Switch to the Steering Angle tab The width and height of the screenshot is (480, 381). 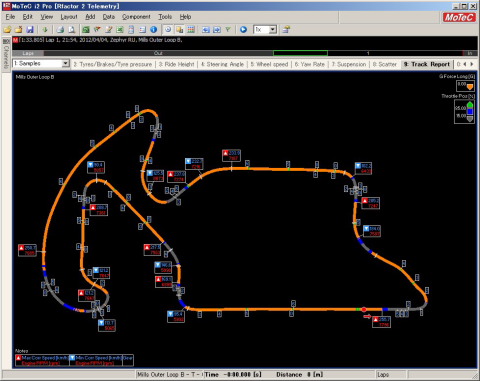click(x=222, y=64)
